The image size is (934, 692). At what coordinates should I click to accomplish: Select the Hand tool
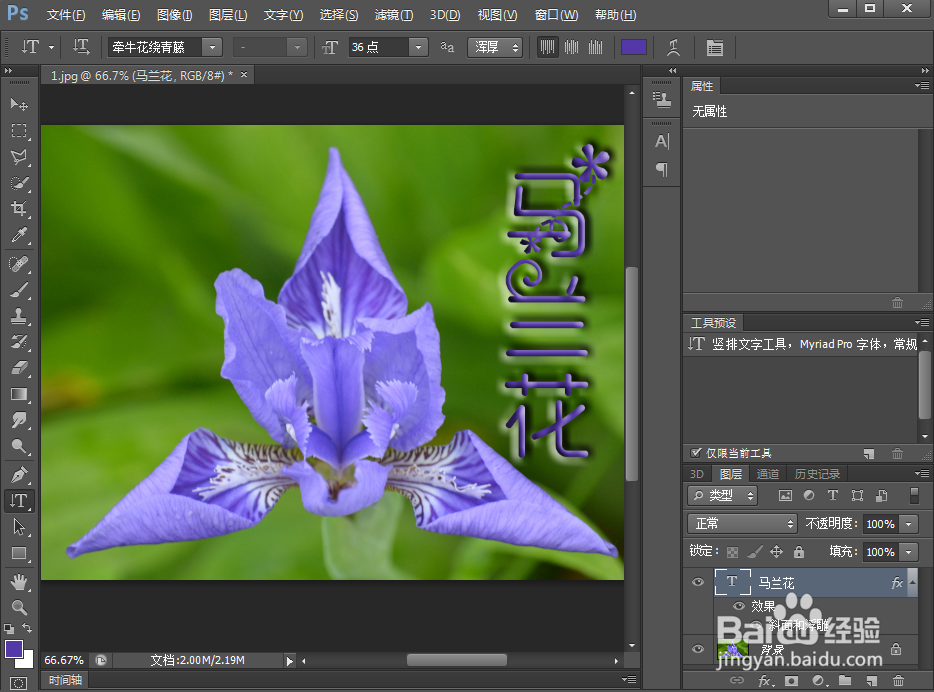click(x=19, y=581)
